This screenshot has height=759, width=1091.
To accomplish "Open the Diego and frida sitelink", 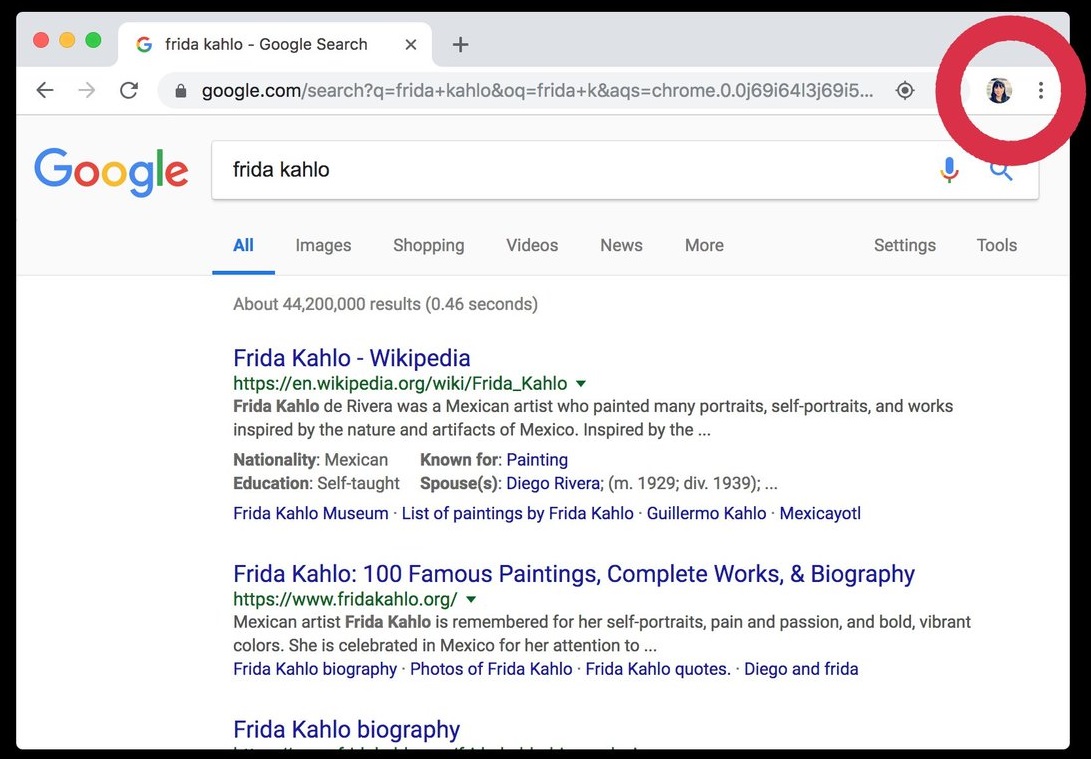I will pyautogui.click(x=801, y=669).
